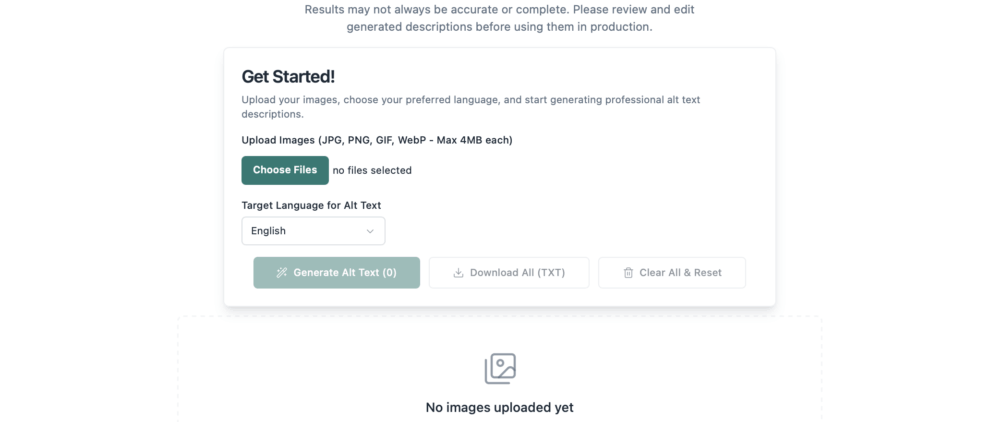
Task: Click the Generate Alt Text (0) button
Action: point(337,273)
